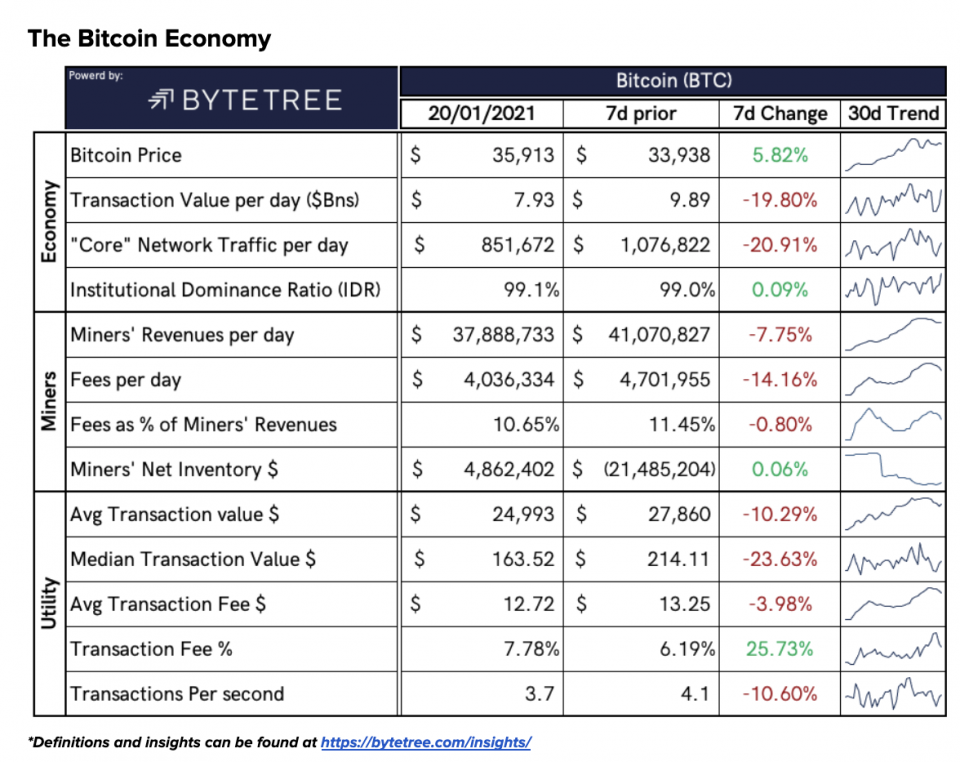Select the Fees per day trend sparkline

(x=892, y=380)
